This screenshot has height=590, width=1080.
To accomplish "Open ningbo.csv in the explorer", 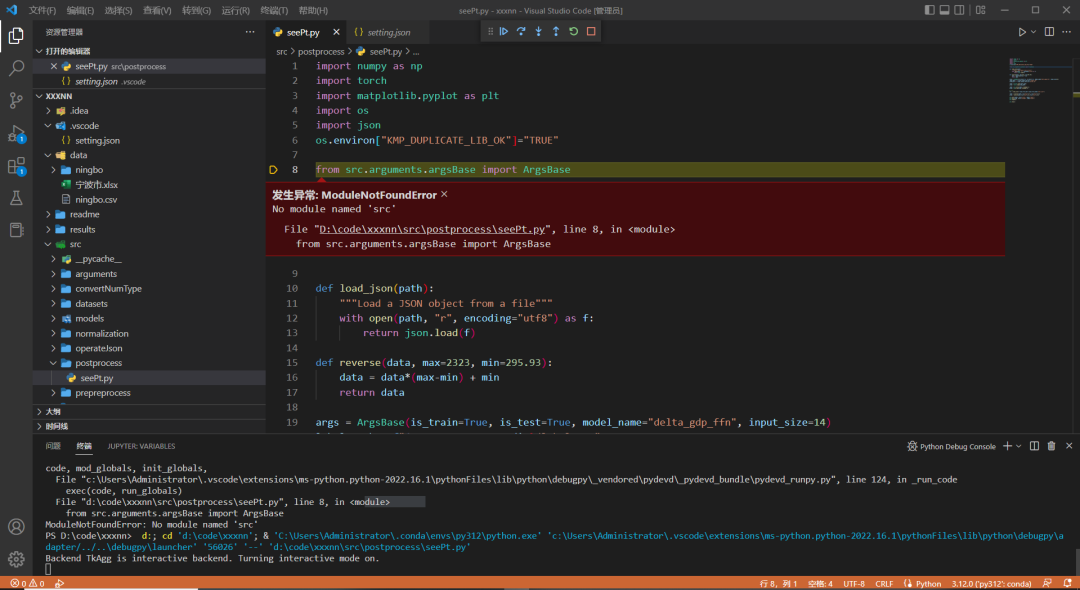I will click(149, 200).
